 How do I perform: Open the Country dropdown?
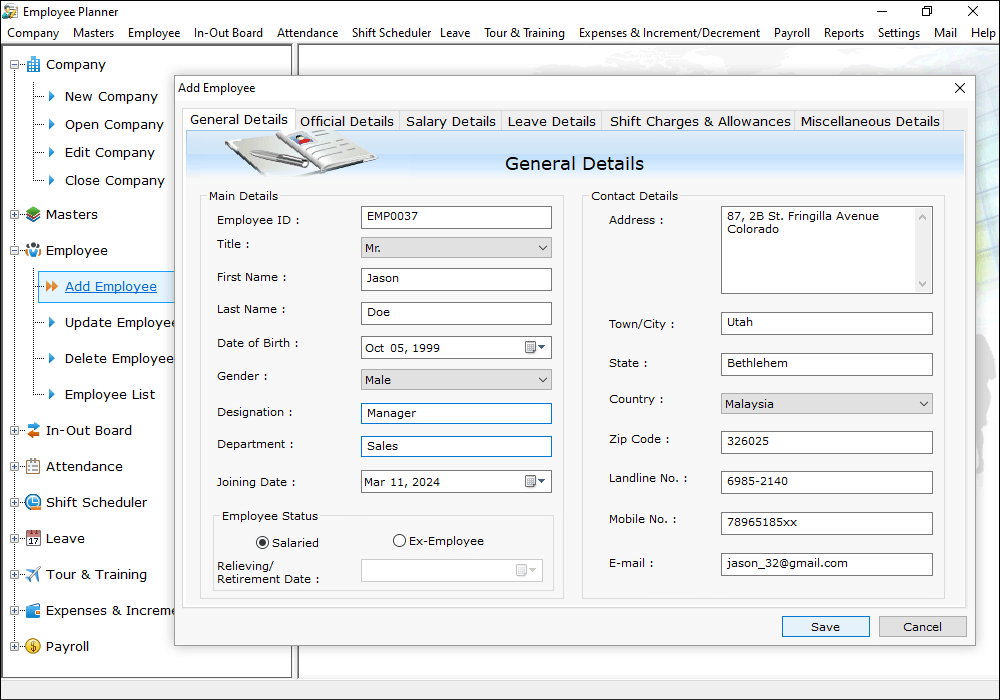point(923,404)
